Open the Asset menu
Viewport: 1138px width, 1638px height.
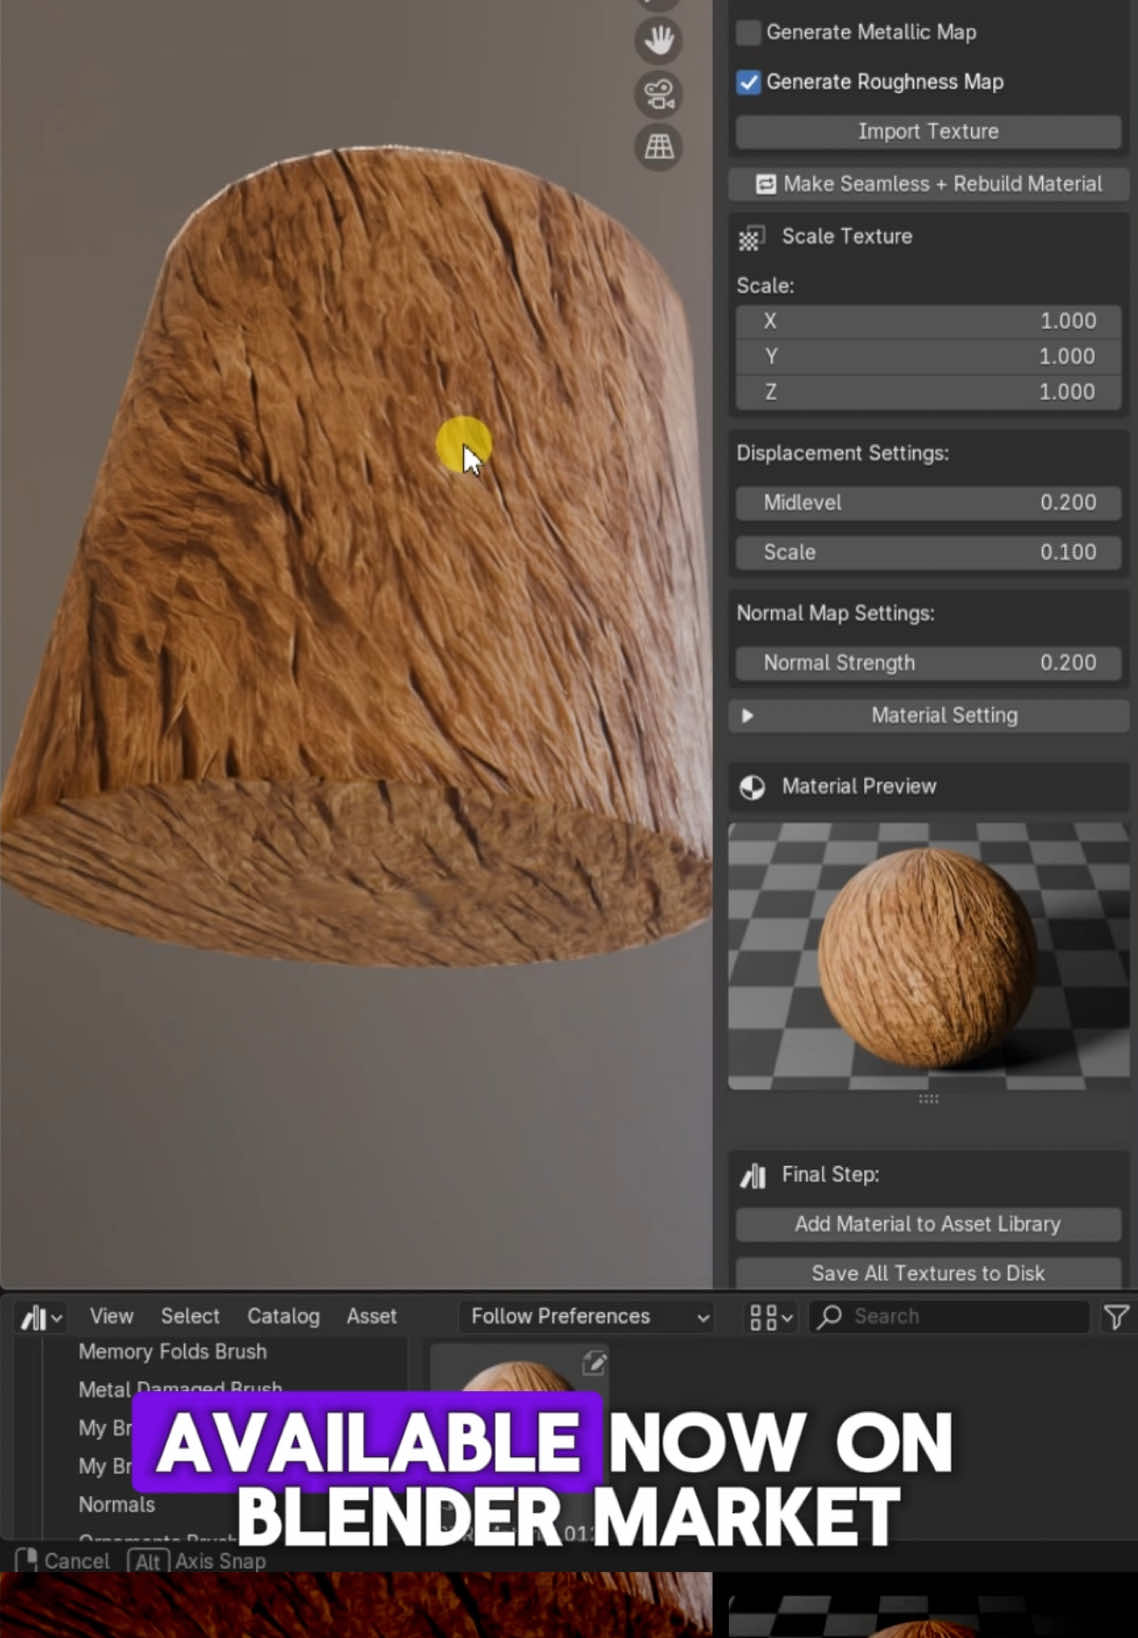coord(371,1317)
